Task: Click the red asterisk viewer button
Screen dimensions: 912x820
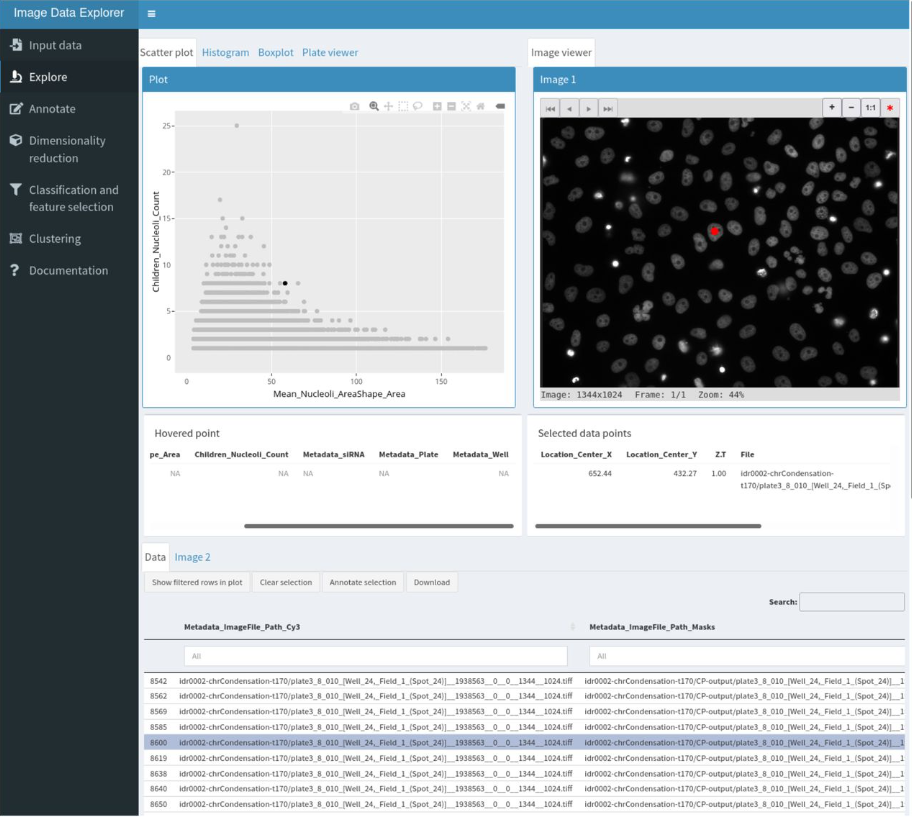Action: pos(890,107)
